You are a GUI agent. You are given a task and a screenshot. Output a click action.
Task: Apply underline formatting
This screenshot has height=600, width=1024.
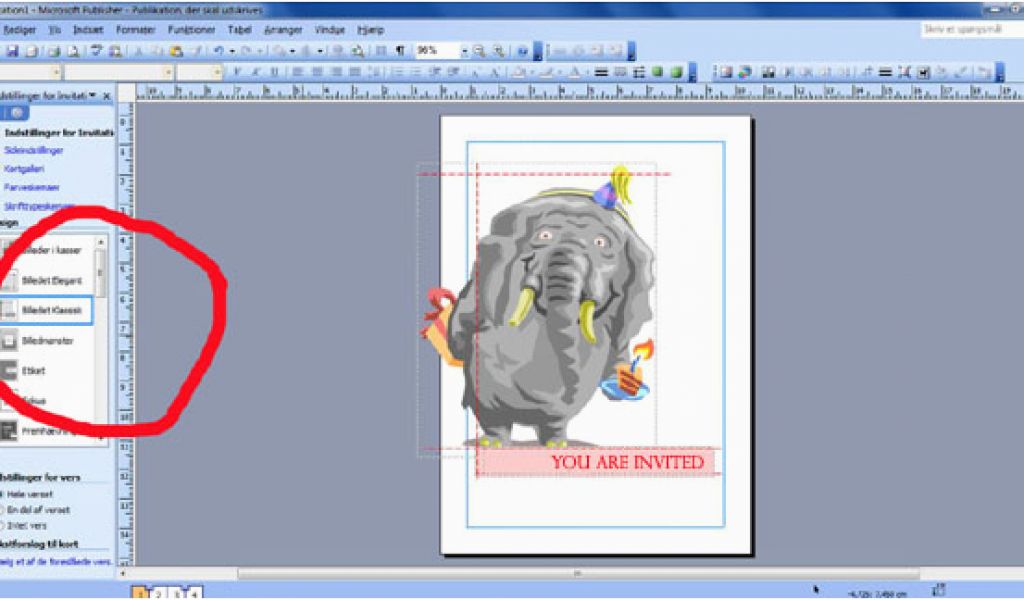[x=274, y=72]
